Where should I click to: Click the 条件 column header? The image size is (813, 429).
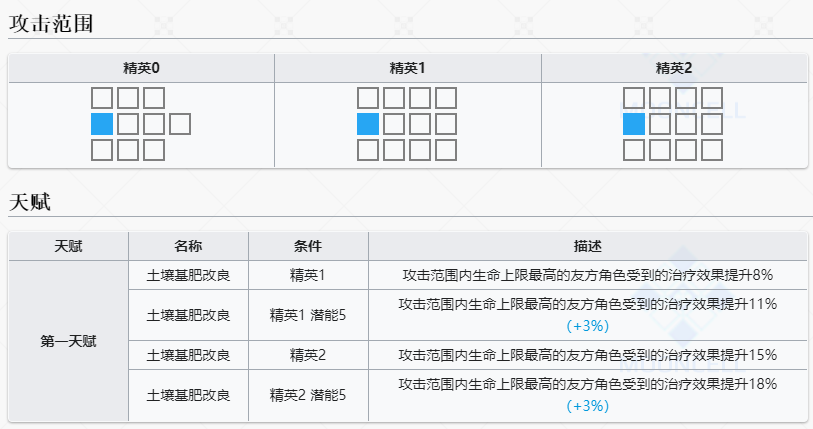click(308, 246)
